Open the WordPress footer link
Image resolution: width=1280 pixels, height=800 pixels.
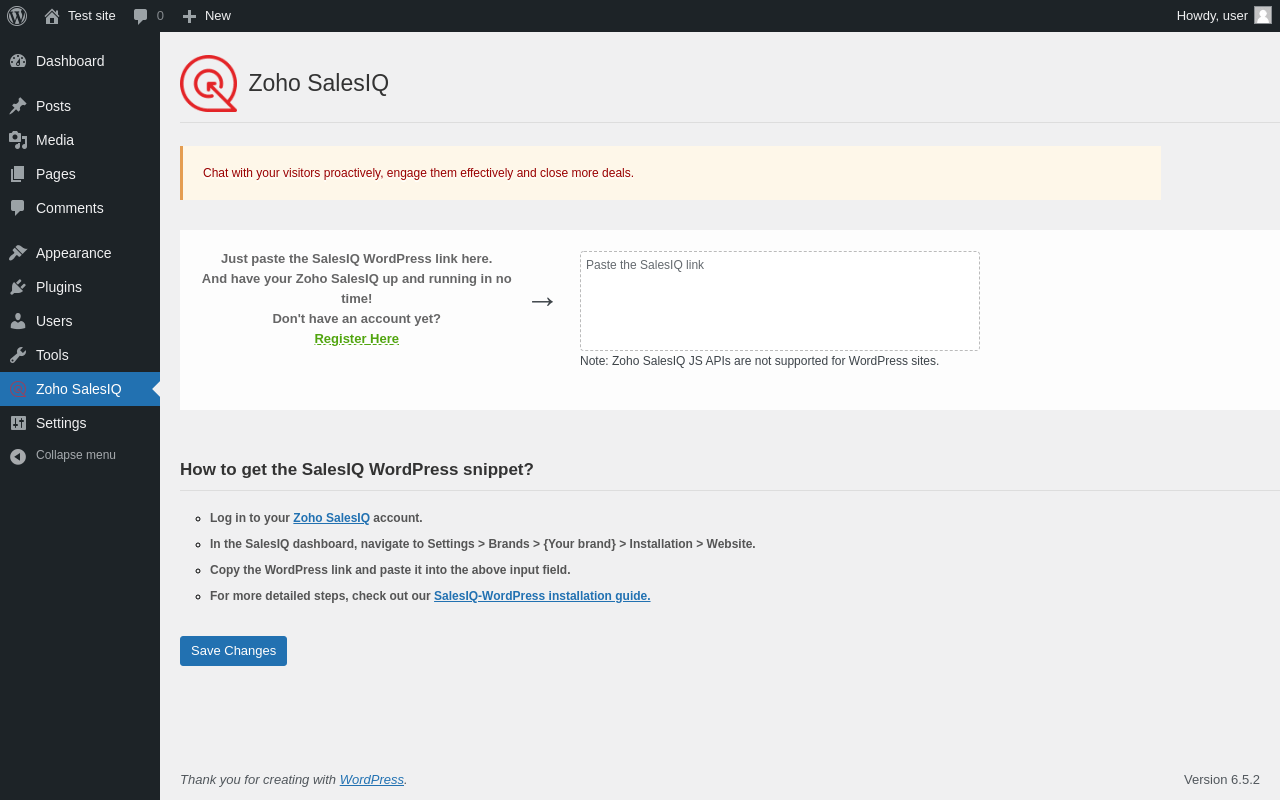(372, 780)
